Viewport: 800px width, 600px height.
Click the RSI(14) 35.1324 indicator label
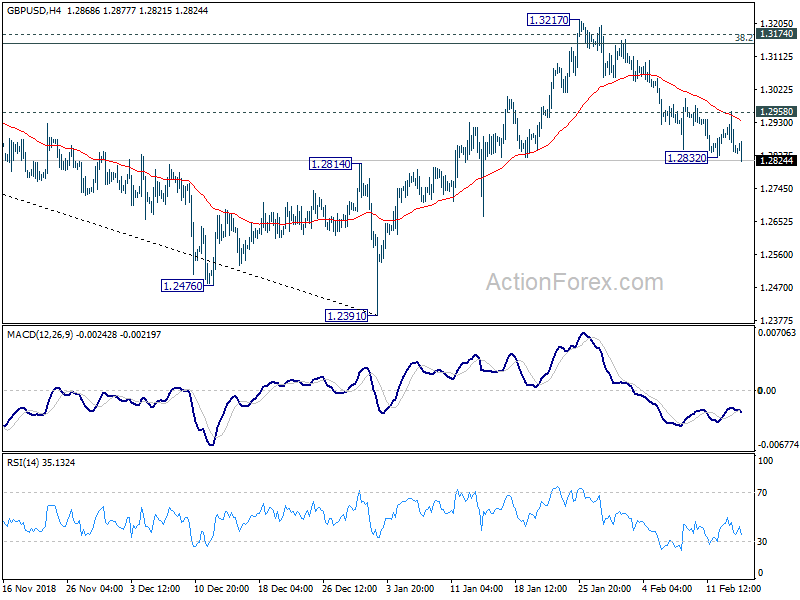click(x=41, y=463)
